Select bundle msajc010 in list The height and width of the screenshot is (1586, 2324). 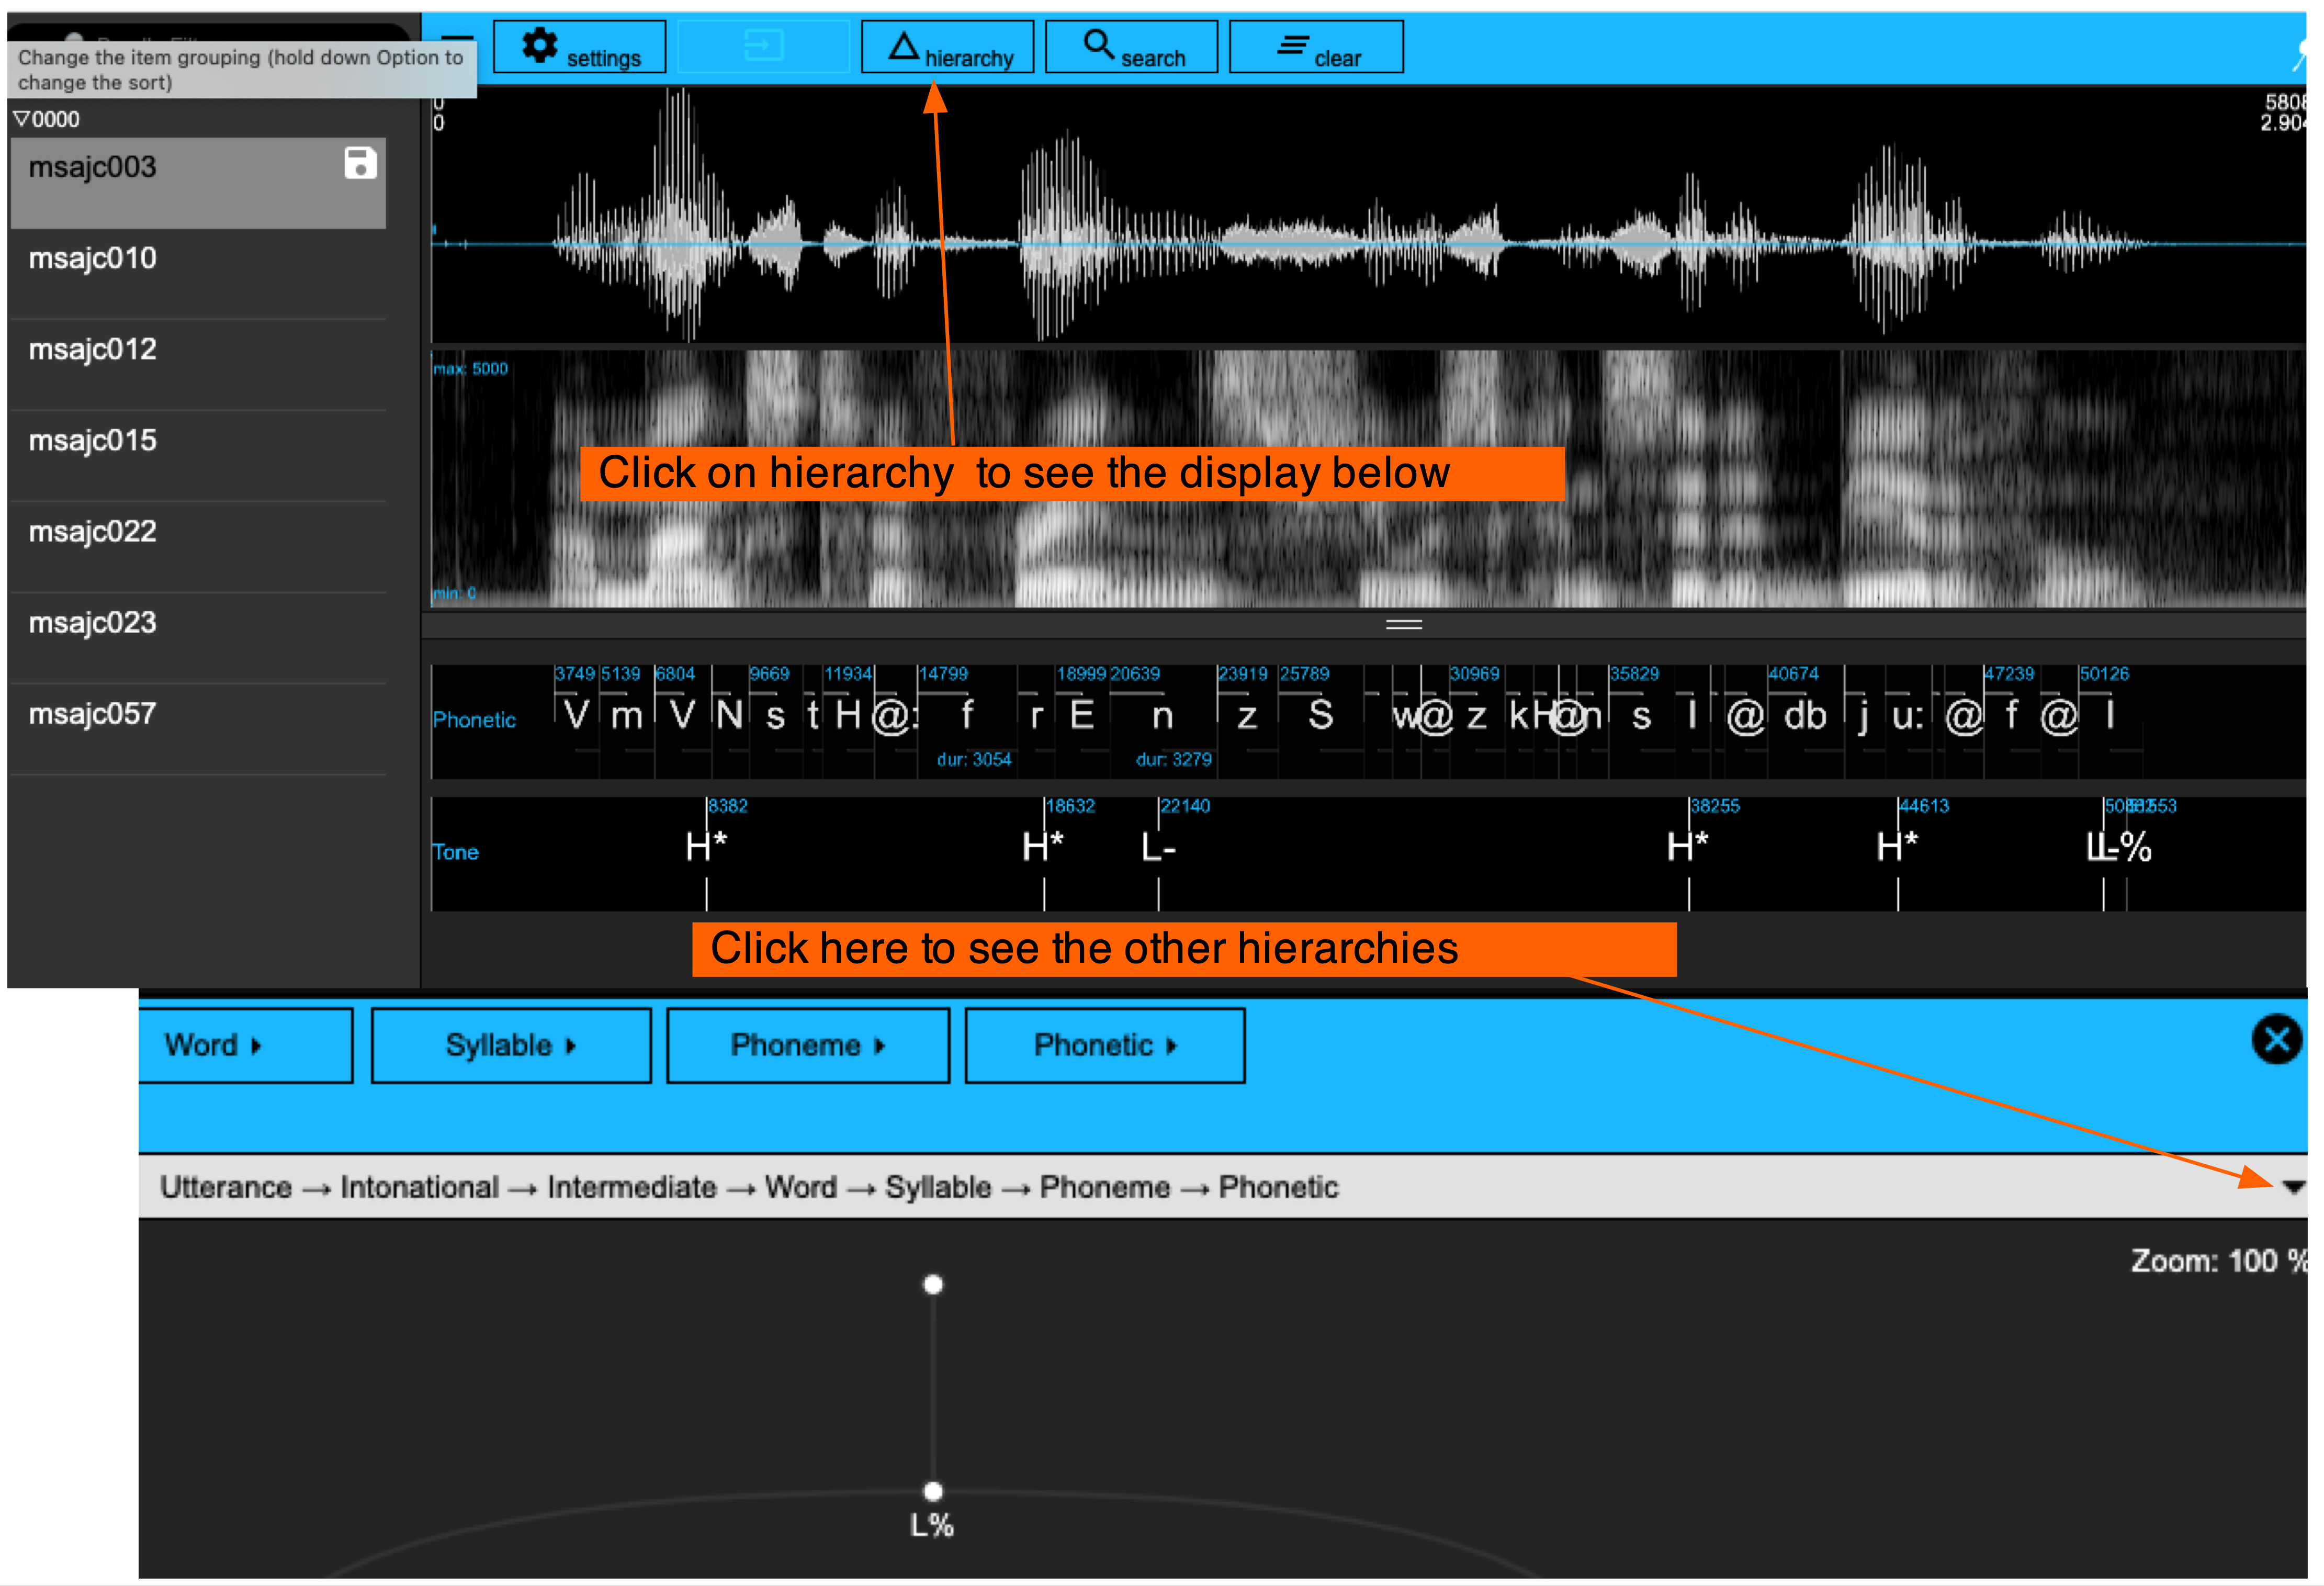point(93,258)
